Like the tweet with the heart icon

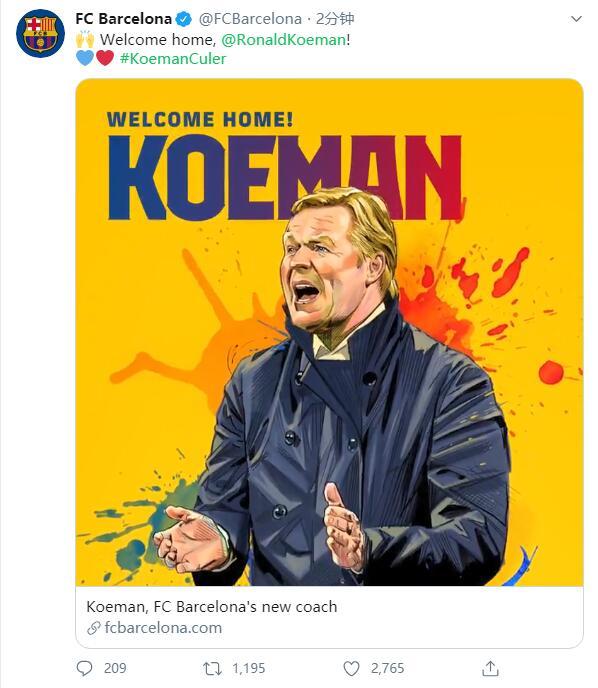pos(351,668)
